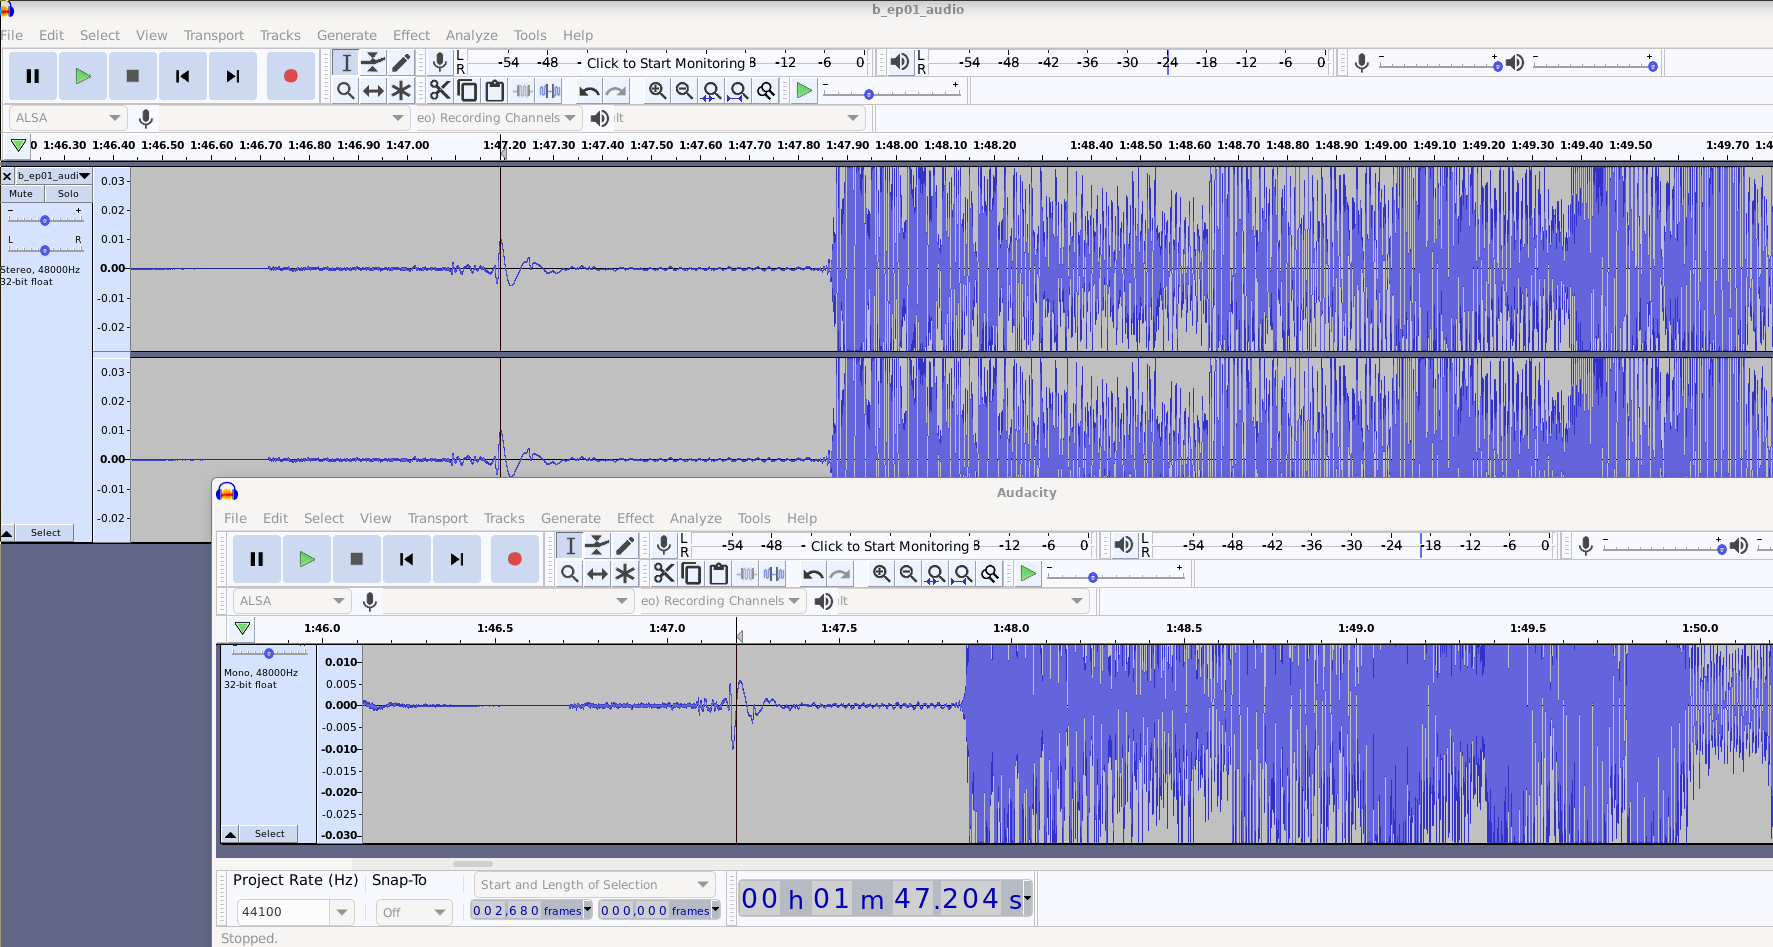
Task: Click Zoom In magnifier in b_ep01_audio window
Action: [x=657, y=91]
